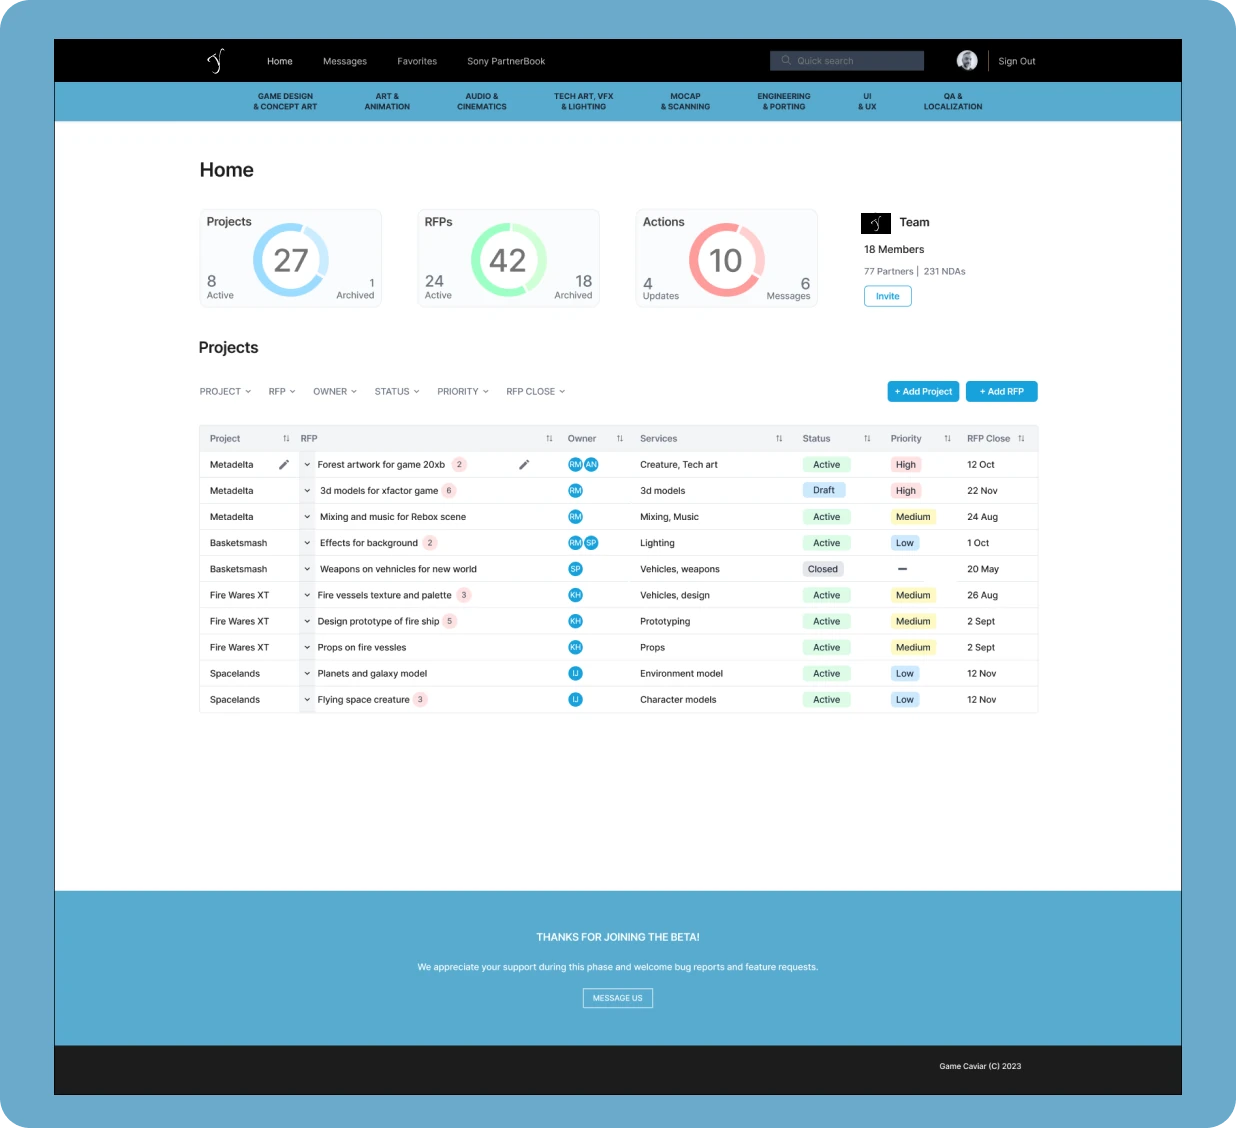
Task: Click the AN owner avatar in Forest artwork row
Action: point(591,465)
